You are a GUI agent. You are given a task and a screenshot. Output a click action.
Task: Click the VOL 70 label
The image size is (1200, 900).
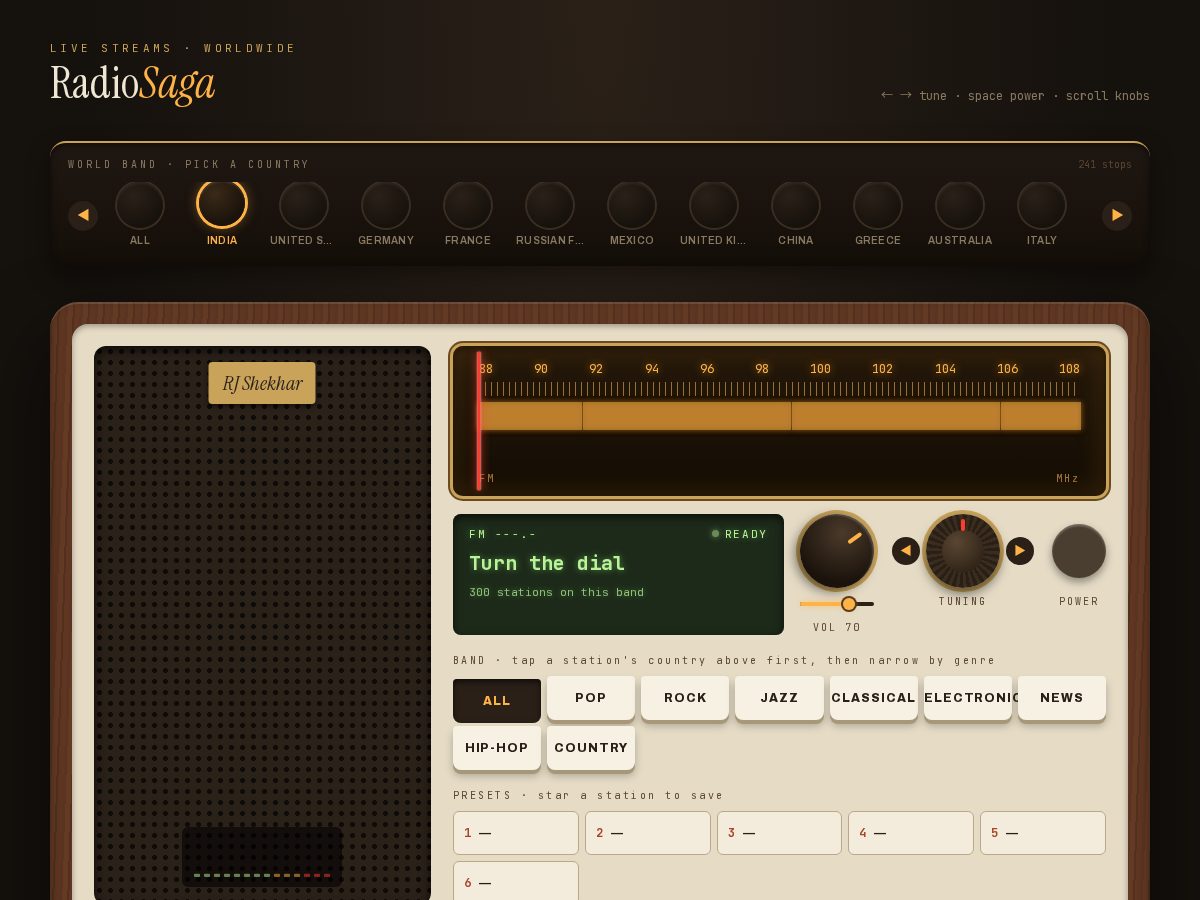pos(837,628)
